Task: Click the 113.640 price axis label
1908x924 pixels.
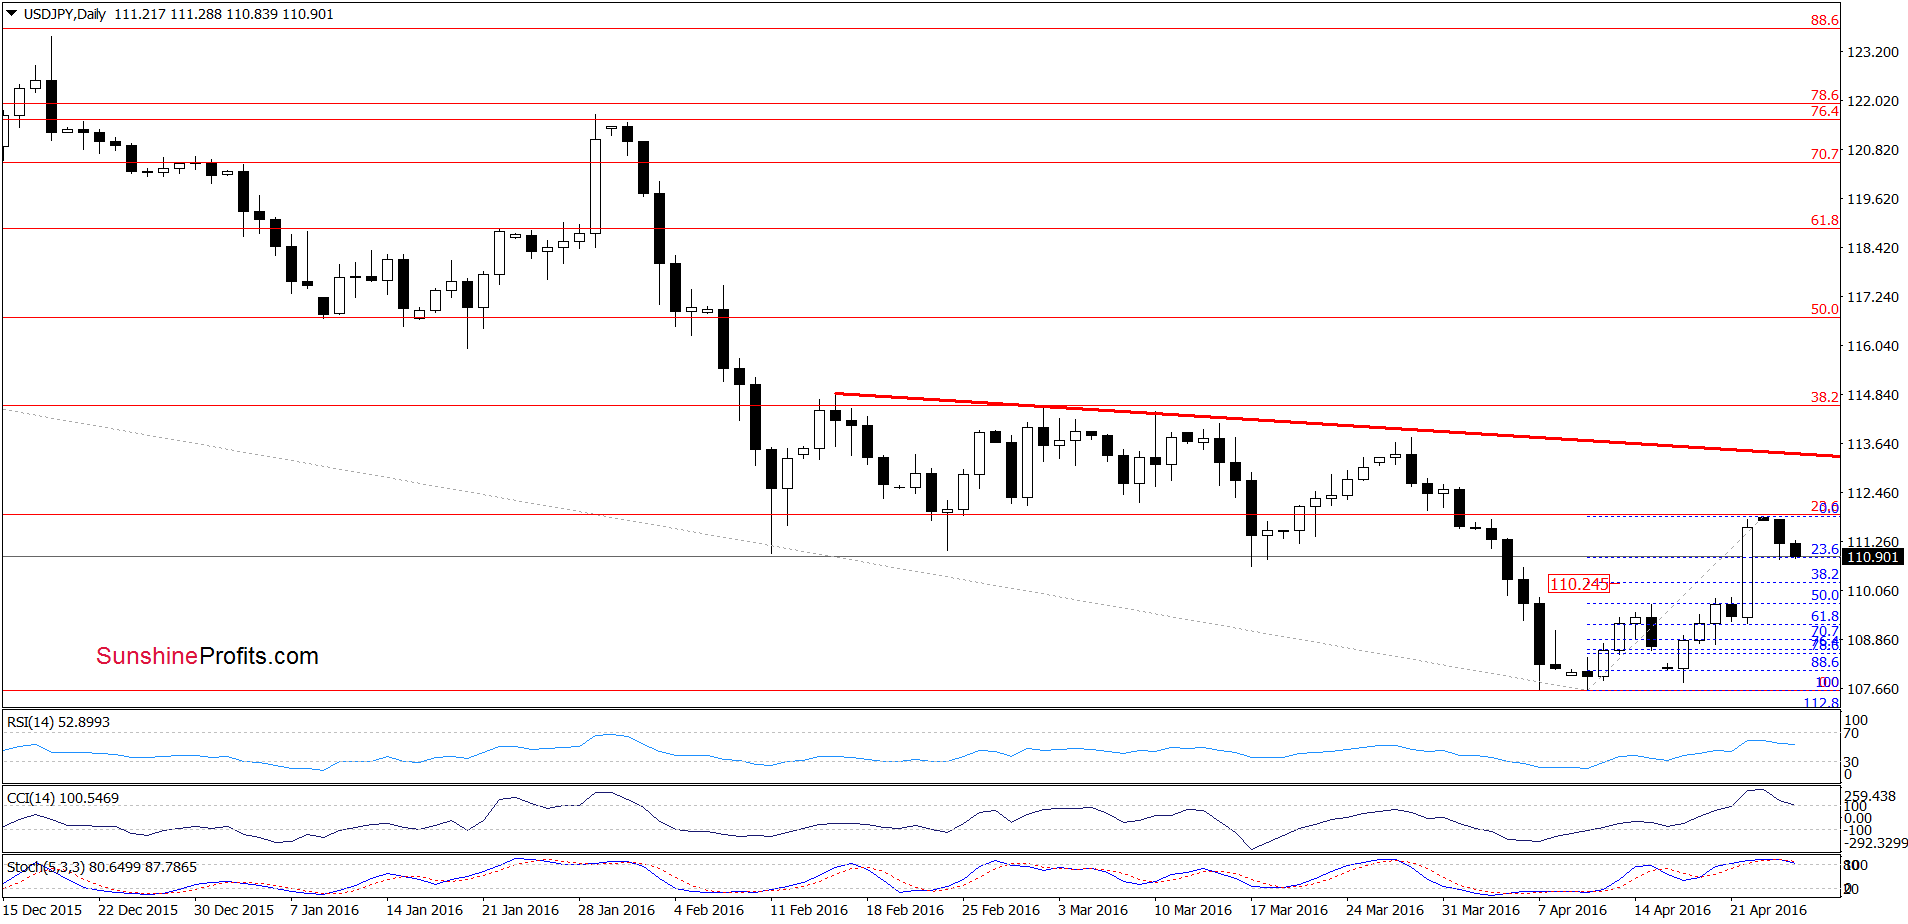Action: 1872,444
